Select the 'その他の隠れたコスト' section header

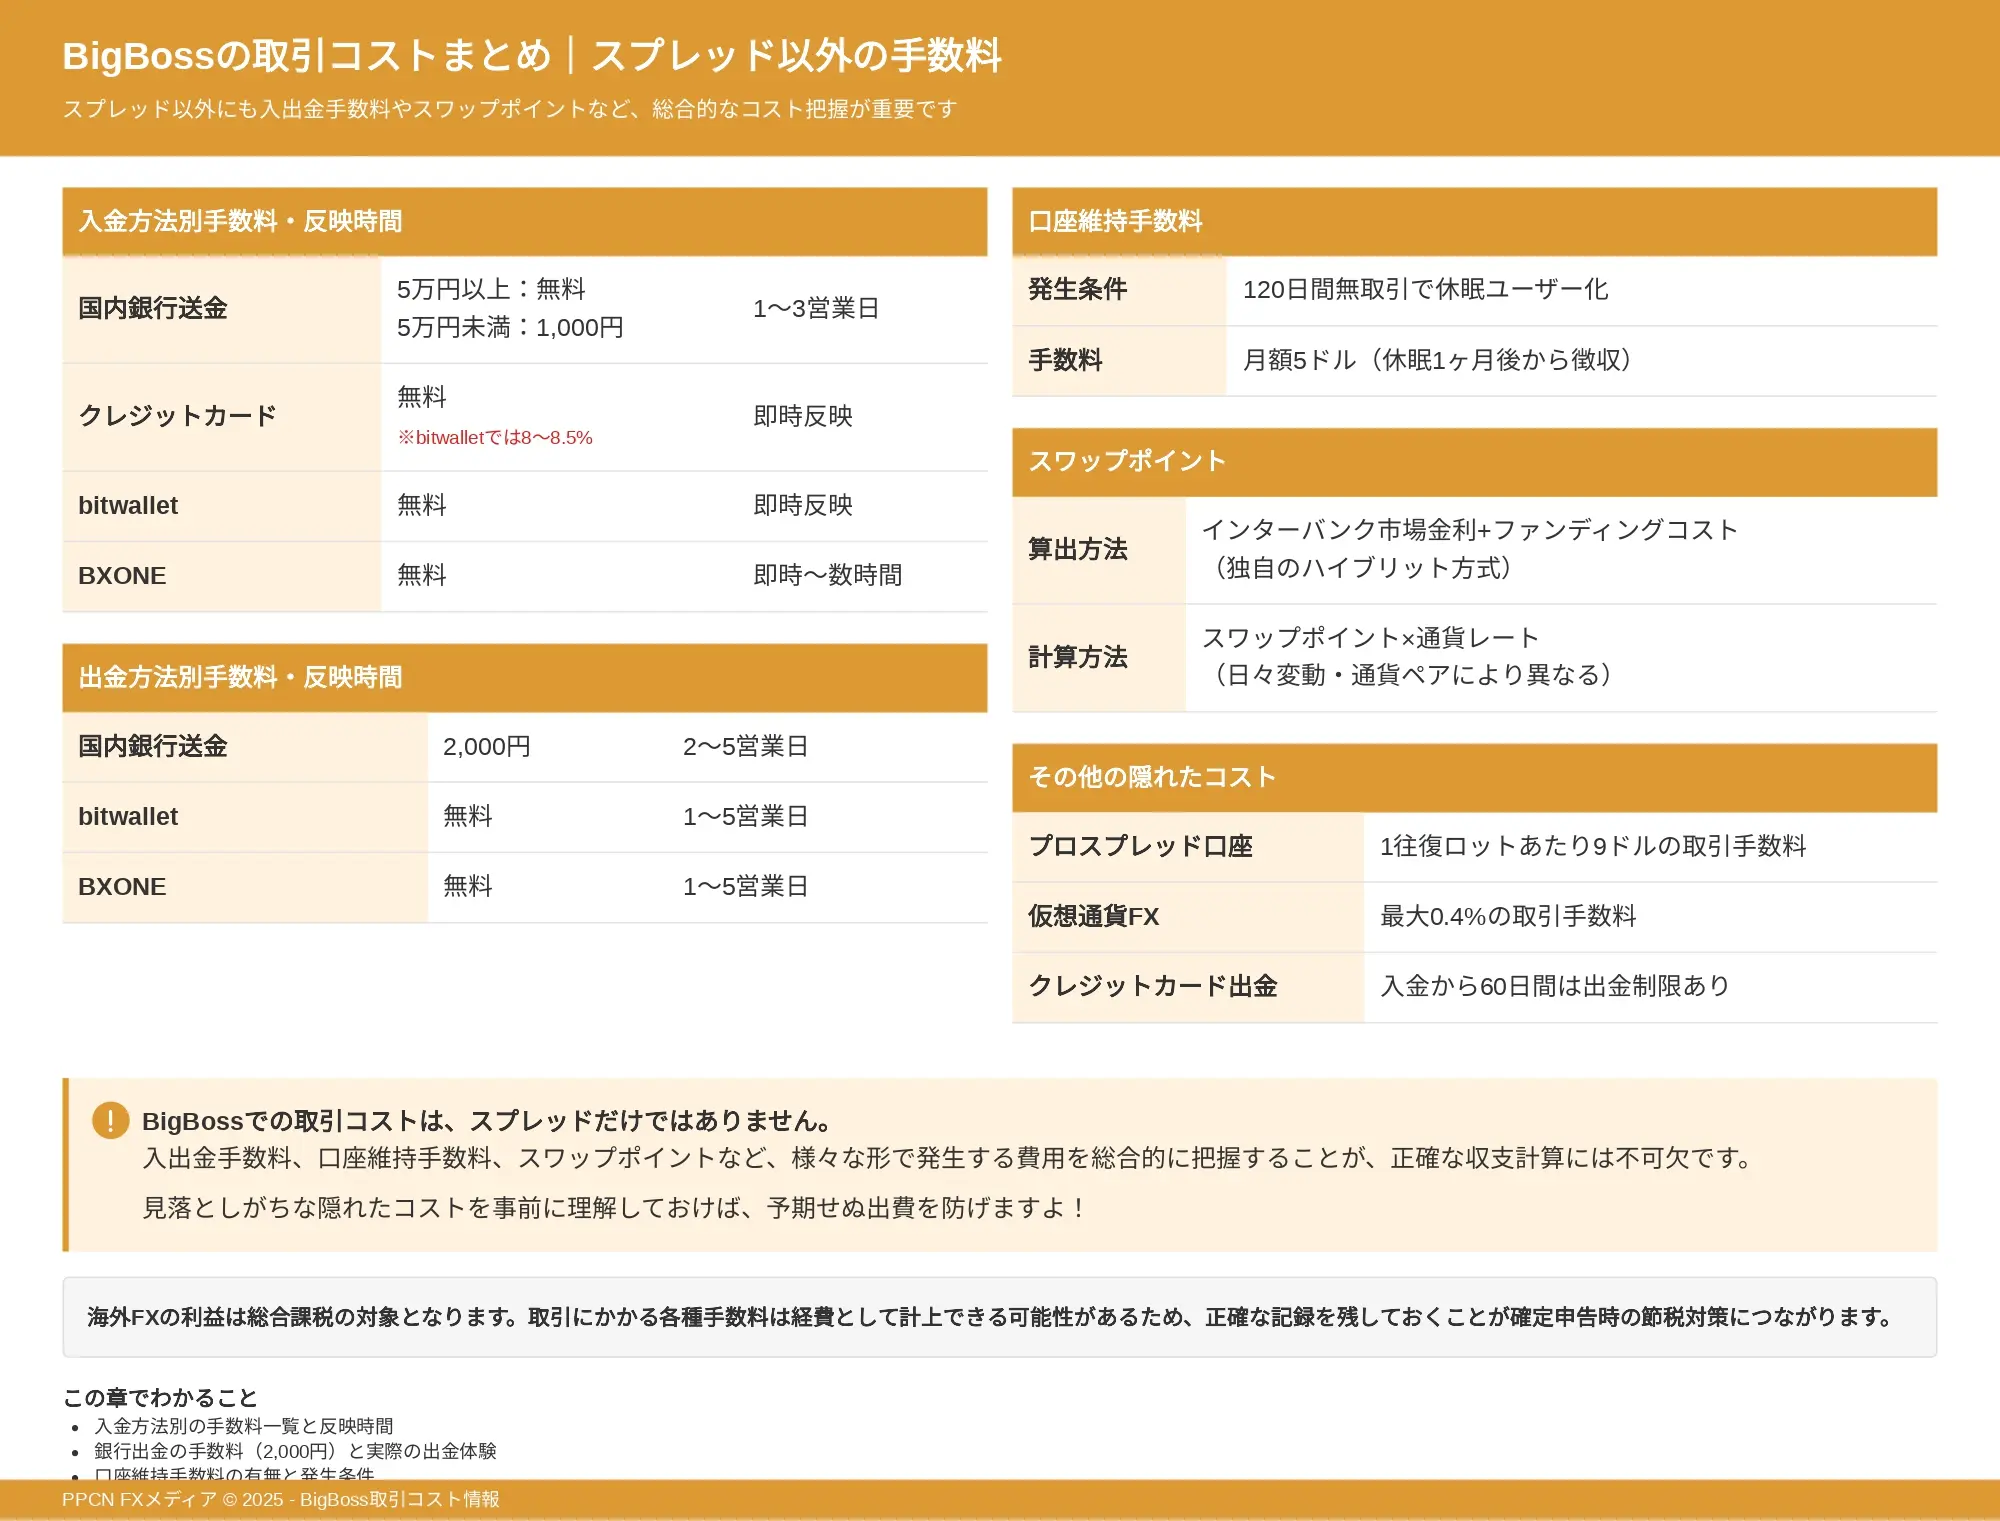[x=1475, y=777]
